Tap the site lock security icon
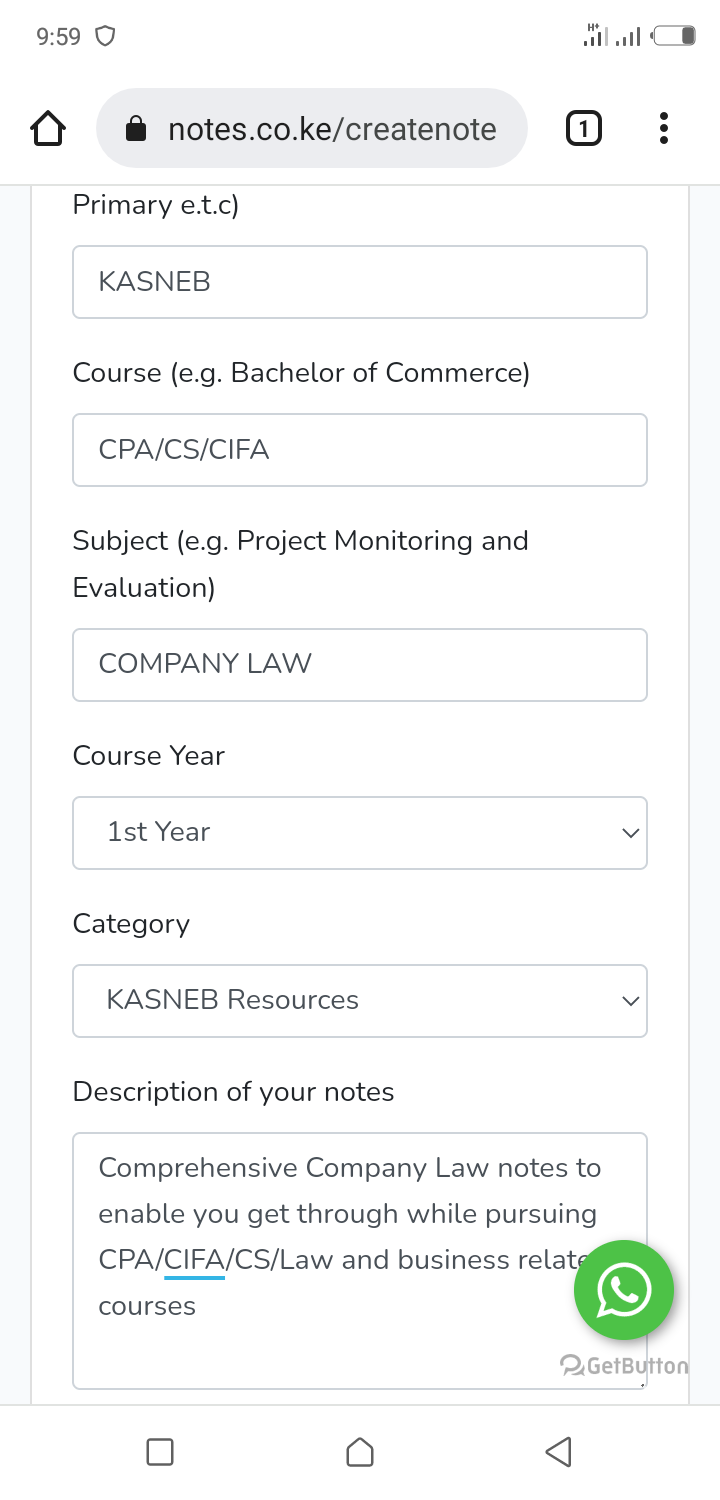The image size is (720, 1500). coord(136,129)
